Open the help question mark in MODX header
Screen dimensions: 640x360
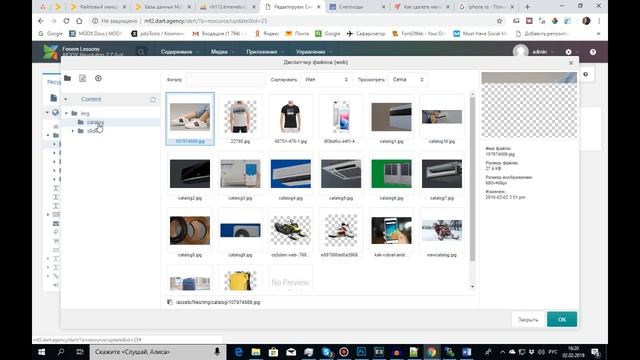[593, 52]
